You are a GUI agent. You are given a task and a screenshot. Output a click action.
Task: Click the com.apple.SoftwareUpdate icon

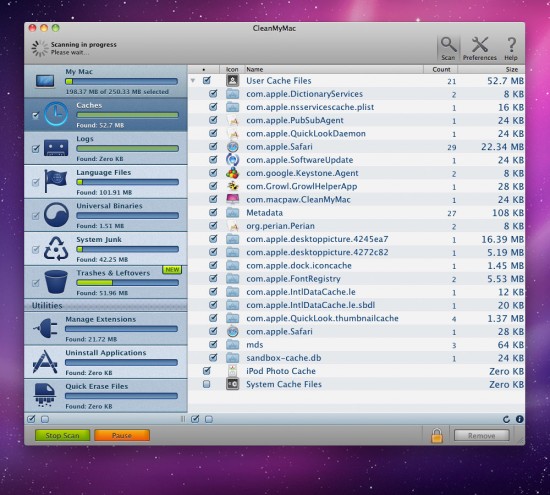tap(232, 160)
